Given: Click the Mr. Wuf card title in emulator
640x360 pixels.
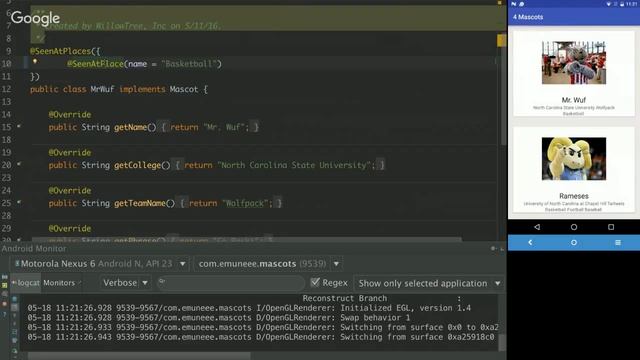Looking at the screenshot, I should (573, 100).
